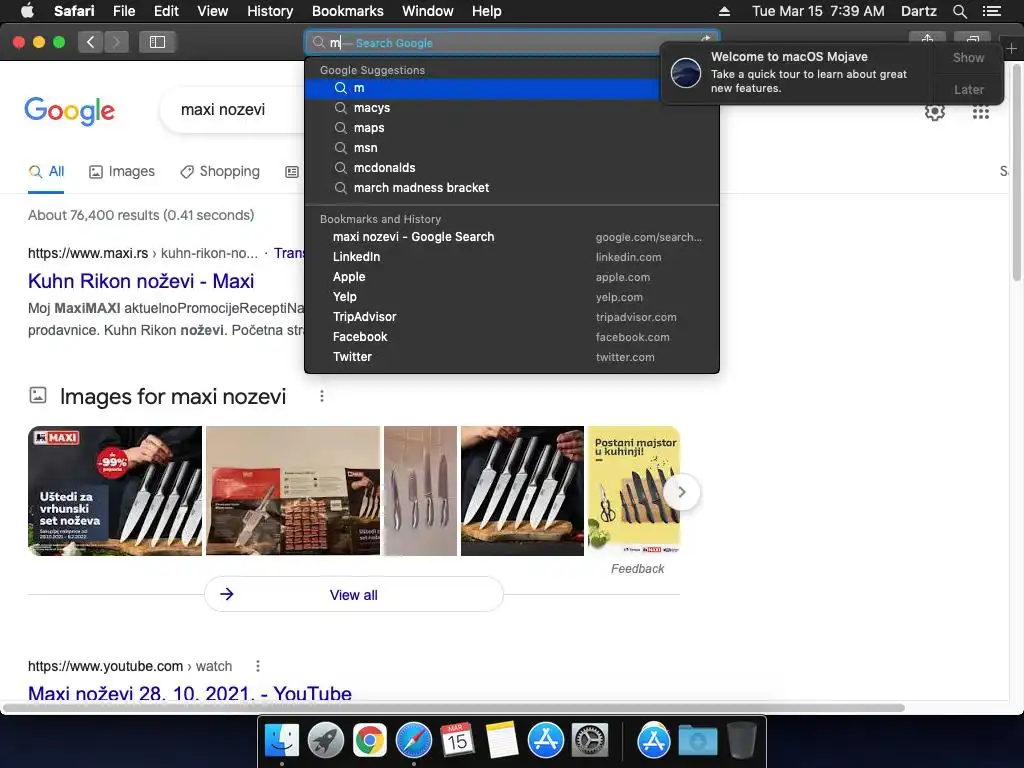Launch Finder from the Dock
The height and width of the screenshot is (768, 1024).
coord(282,741)
